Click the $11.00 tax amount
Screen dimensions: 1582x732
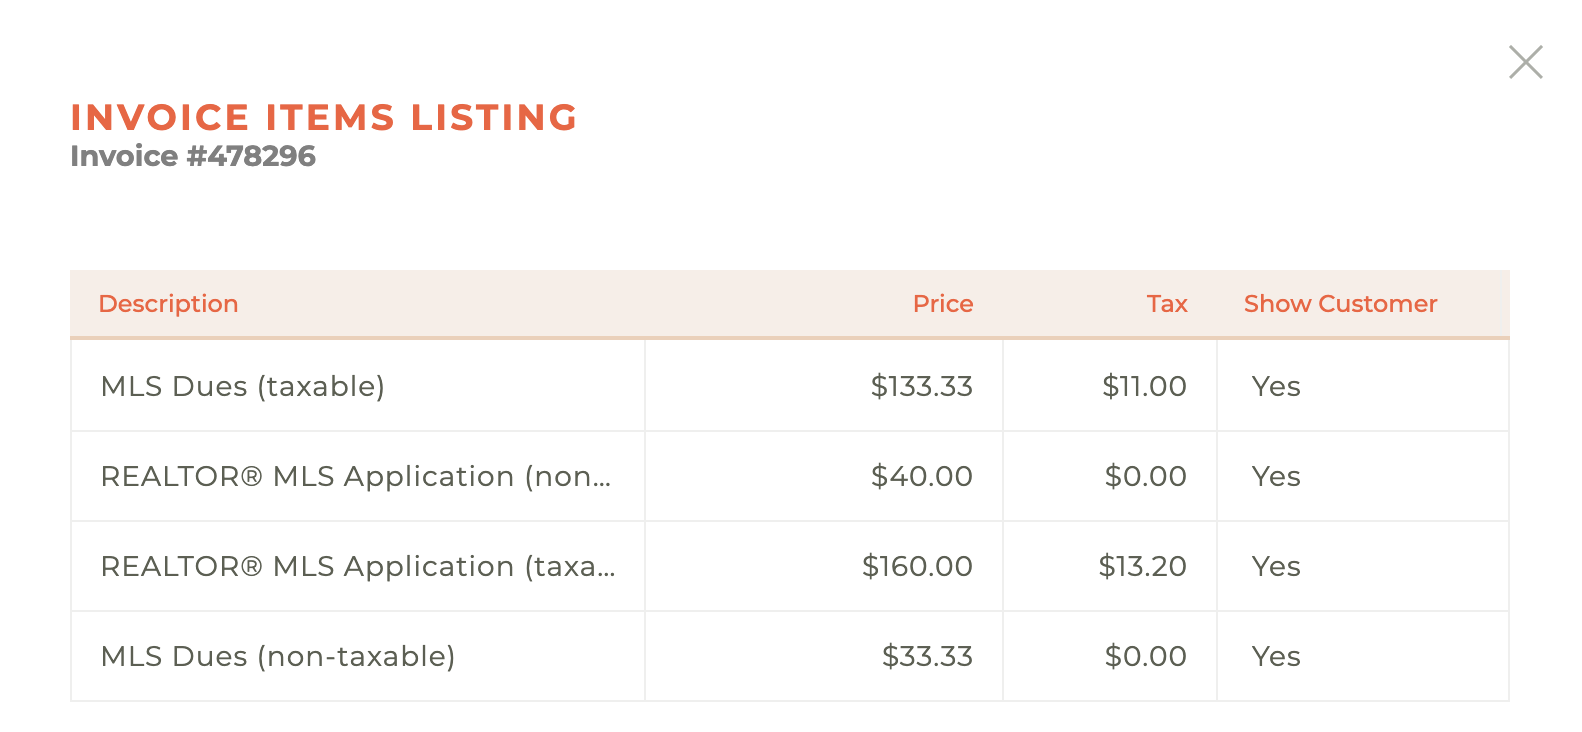[1144, 386]
